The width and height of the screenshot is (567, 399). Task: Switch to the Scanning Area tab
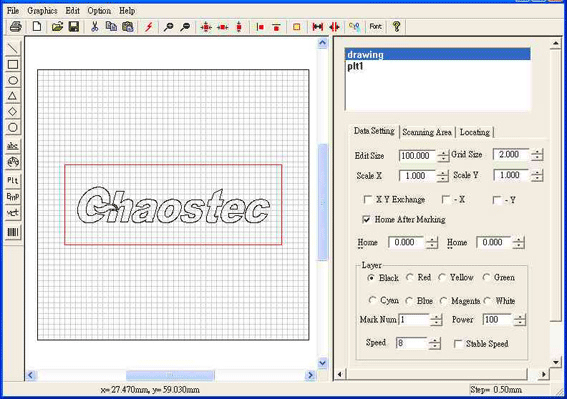[427, 132]
